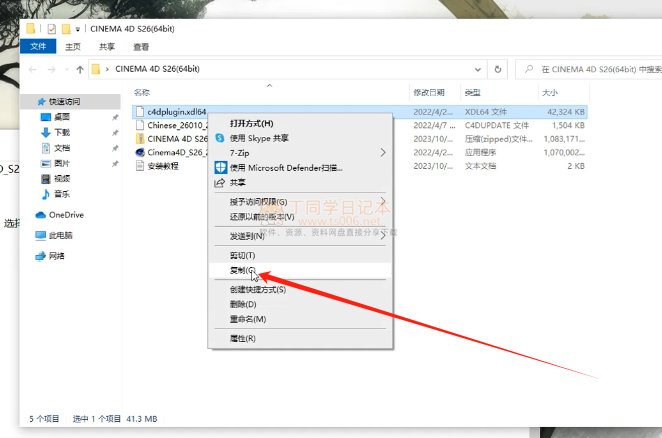The height and width of the screenshot is (438, 662).
Task: Click the Forward navigation arrow
Action: [x=52, y=70]
